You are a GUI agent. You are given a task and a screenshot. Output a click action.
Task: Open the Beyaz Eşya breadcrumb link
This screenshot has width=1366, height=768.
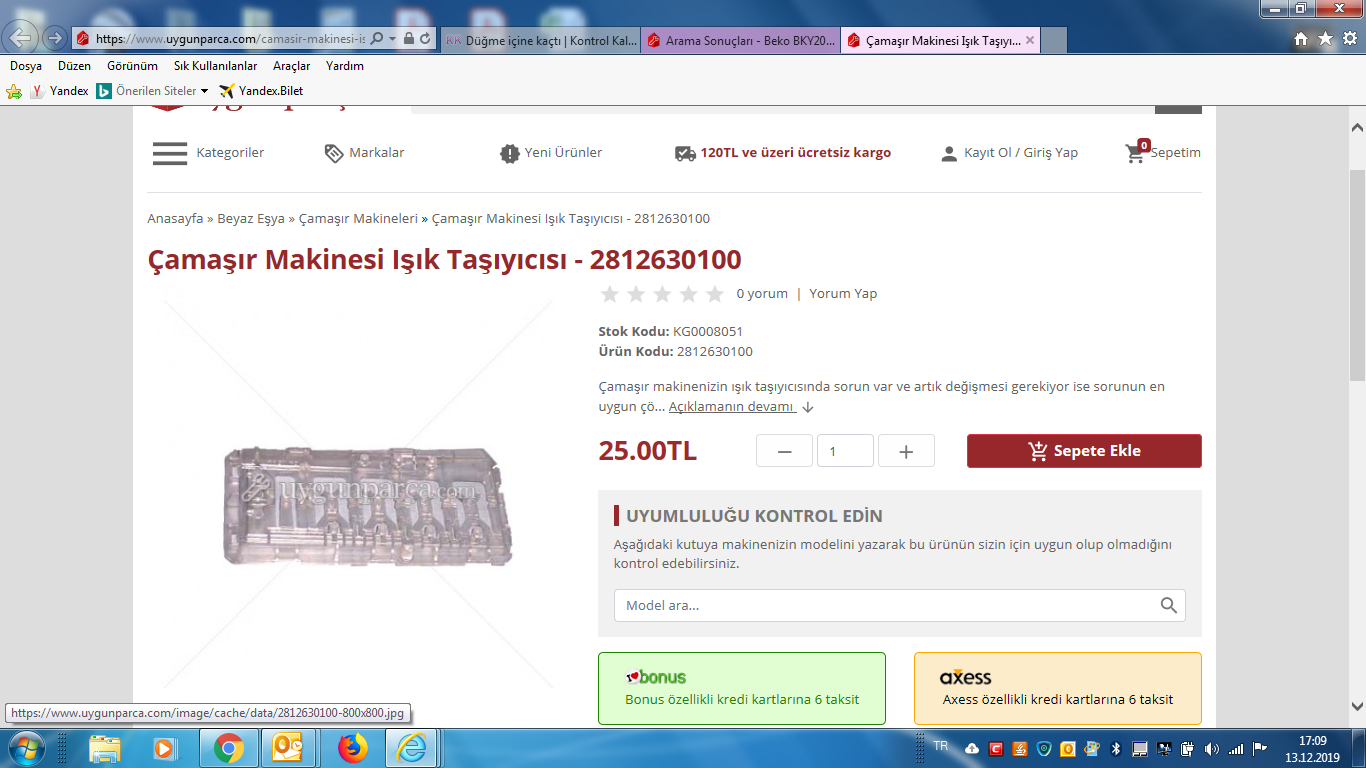pos(251,219)
